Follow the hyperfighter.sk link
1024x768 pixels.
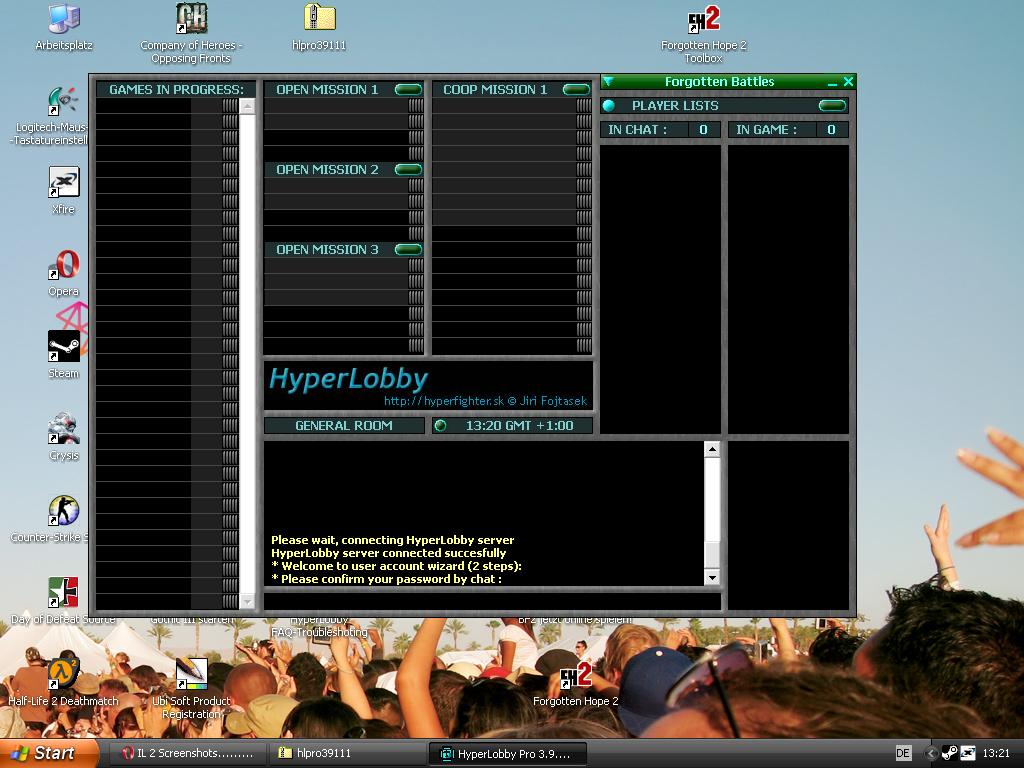(444, 401)
